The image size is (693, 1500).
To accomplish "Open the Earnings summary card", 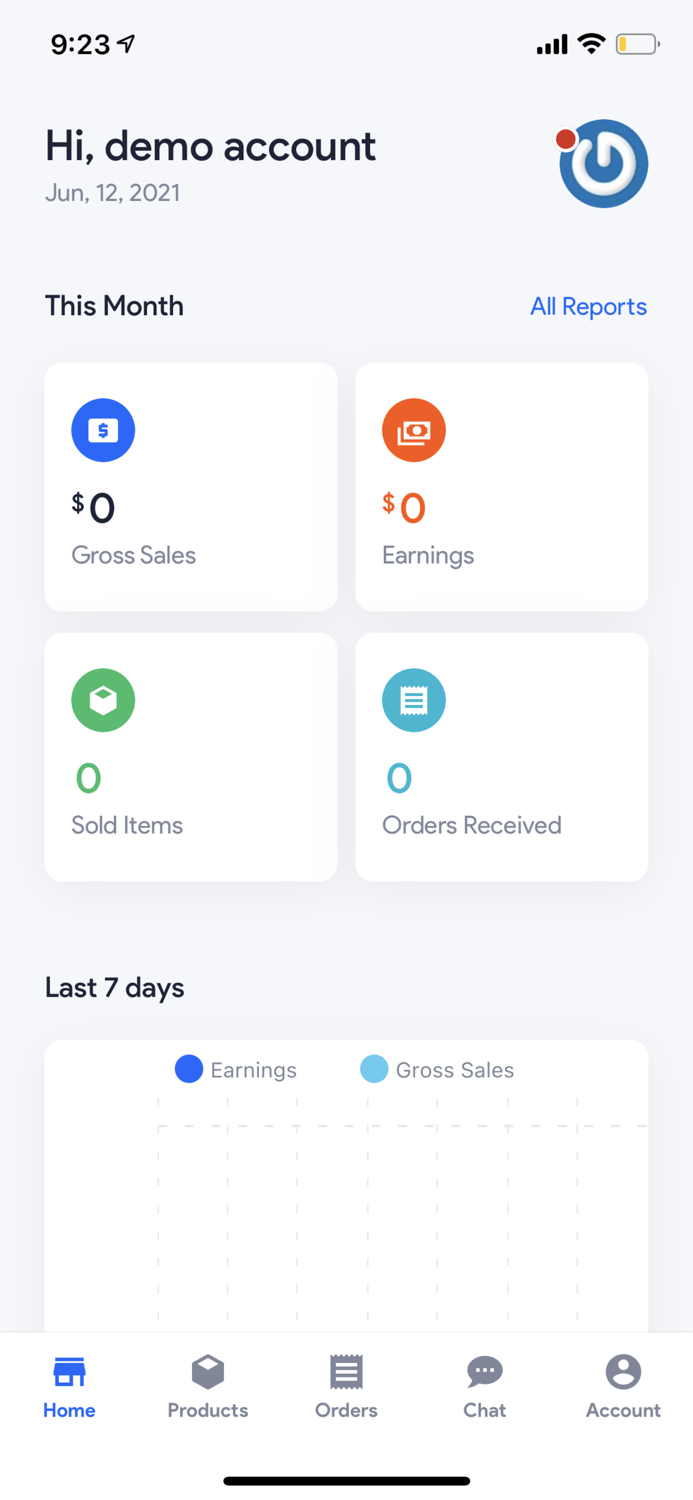I will (x=501, y=486).
